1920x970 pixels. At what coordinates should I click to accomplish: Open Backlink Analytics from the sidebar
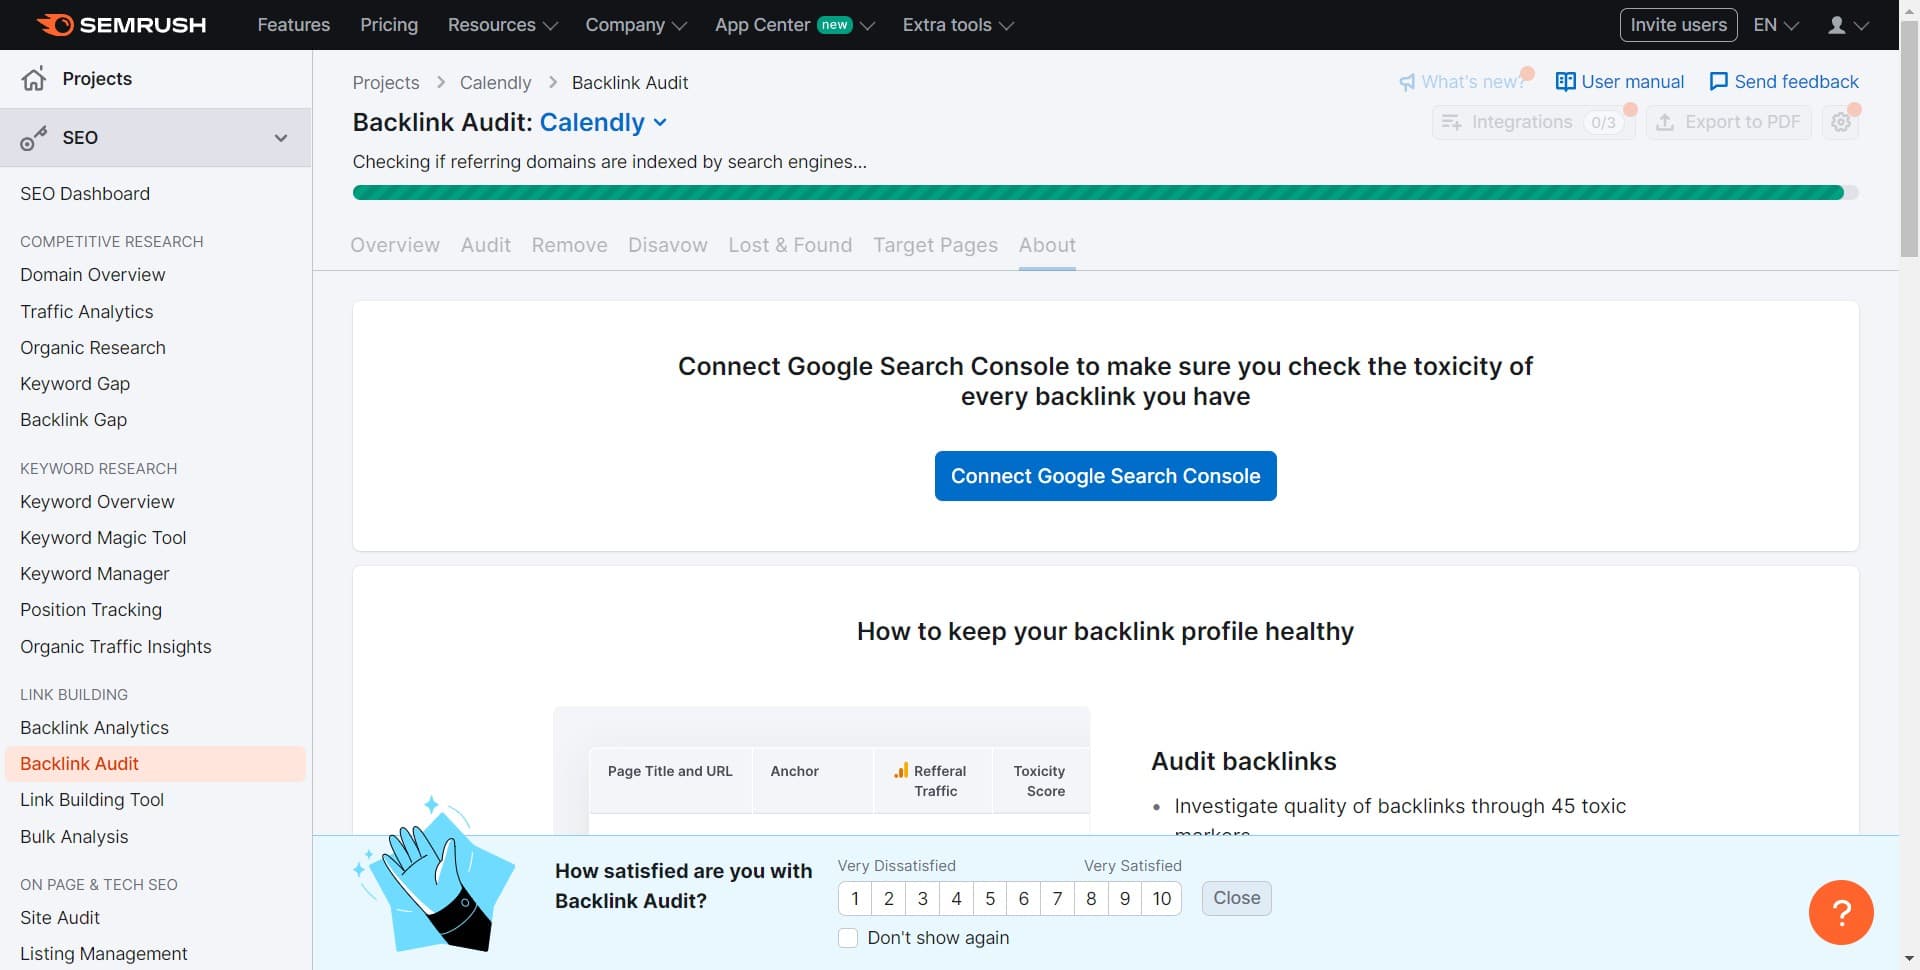click(94, 727)
